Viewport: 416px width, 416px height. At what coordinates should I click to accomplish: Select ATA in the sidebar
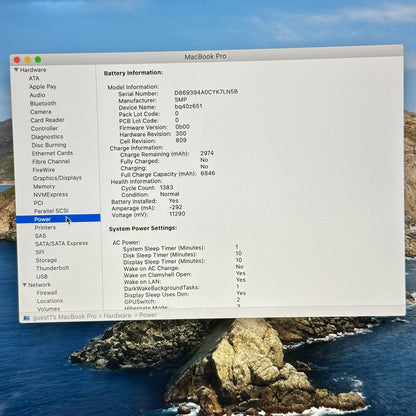click(34, 78)
